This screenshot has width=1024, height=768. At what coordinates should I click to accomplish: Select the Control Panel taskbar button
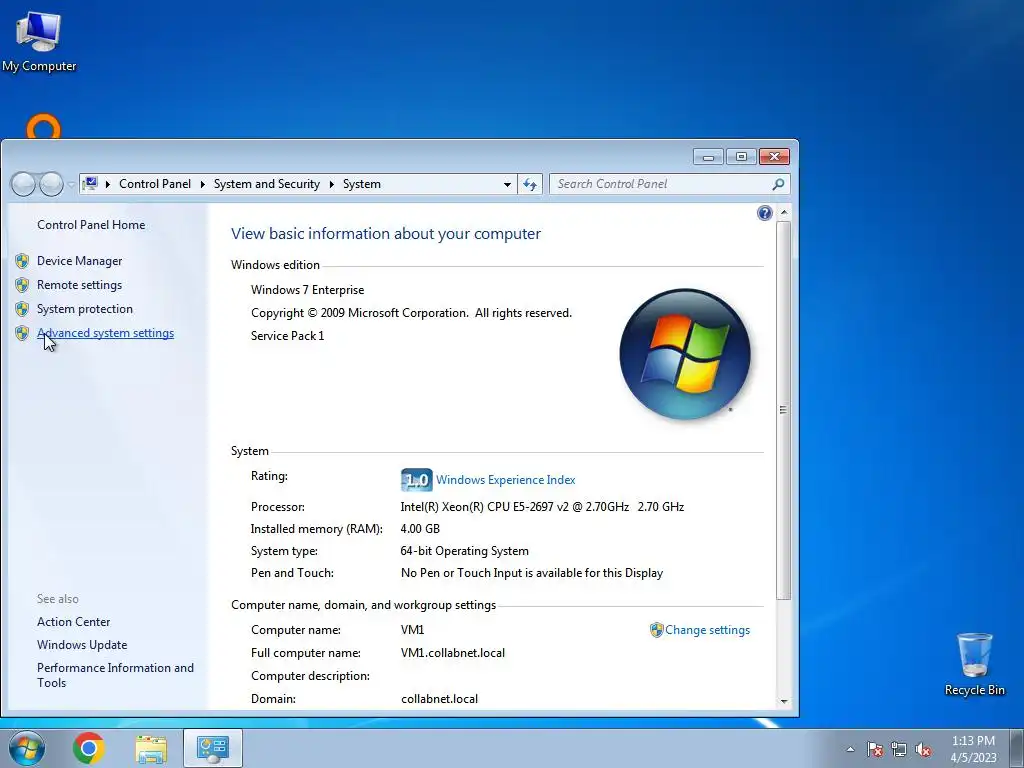point(213,748)
